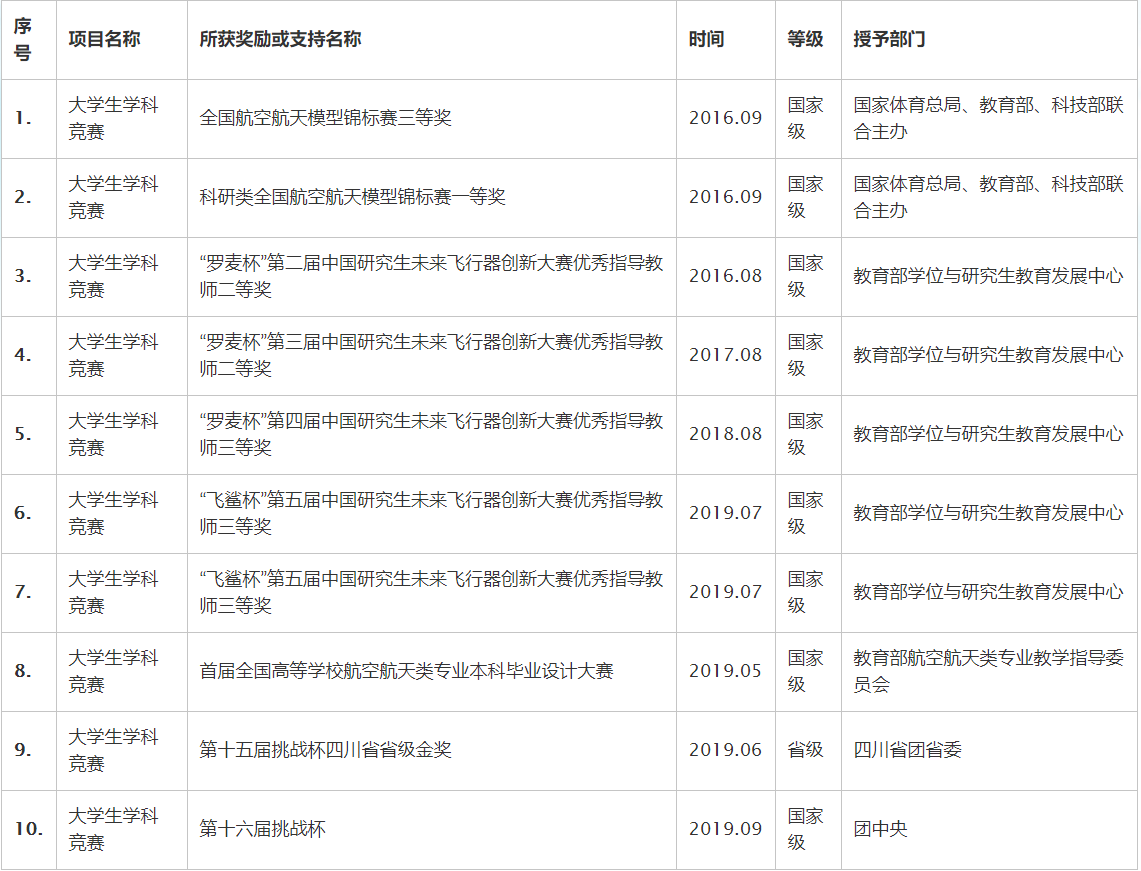Click 国家级 level in row 3
Screen dimensions: 1141x871
click(808, 277)
